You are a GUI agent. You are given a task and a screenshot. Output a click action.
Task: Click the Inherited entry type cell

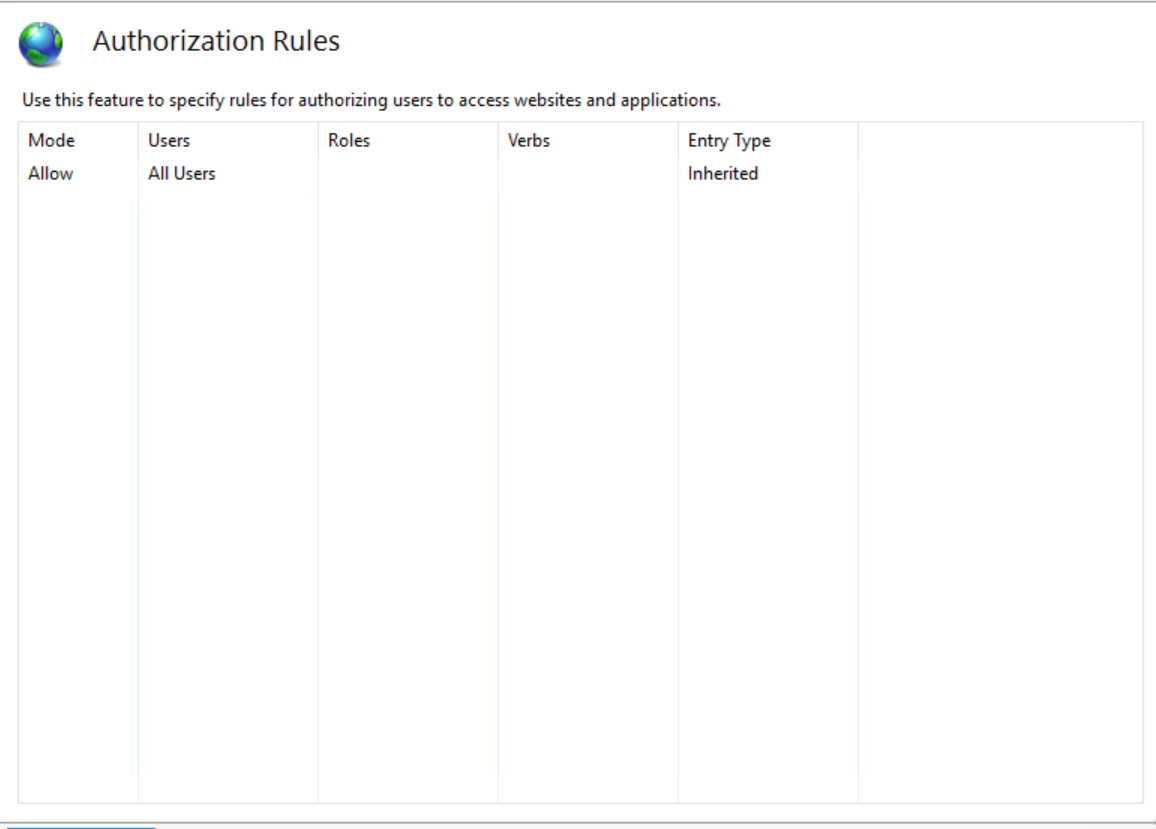click(x=722, y=173)
